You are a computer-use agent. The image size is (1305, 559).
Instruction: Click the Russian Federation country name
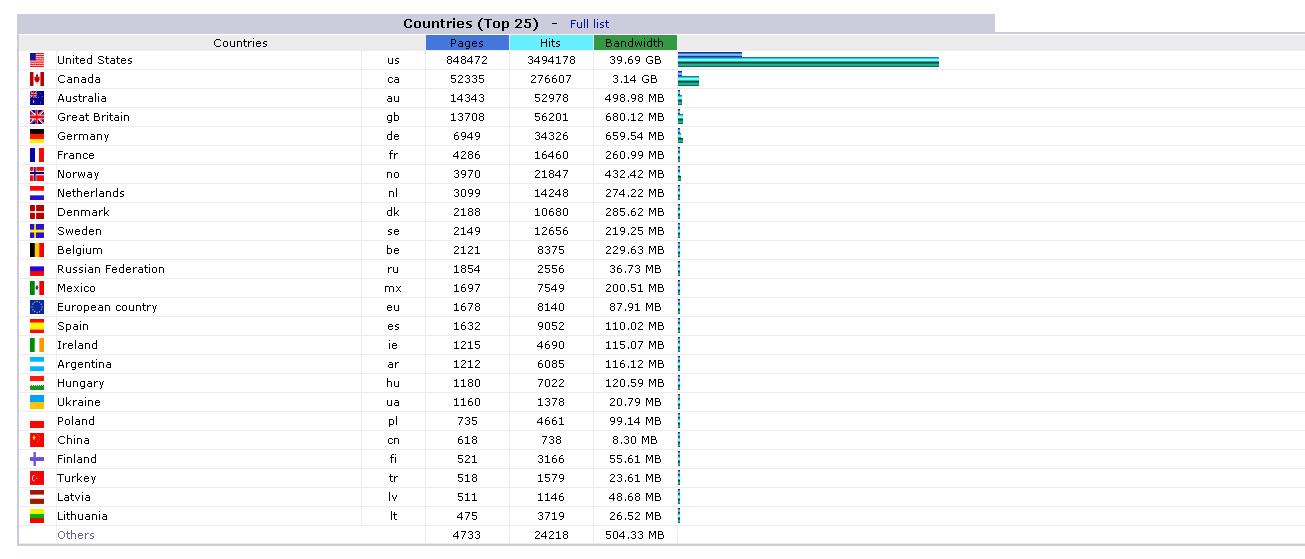(x=111, y=269)
